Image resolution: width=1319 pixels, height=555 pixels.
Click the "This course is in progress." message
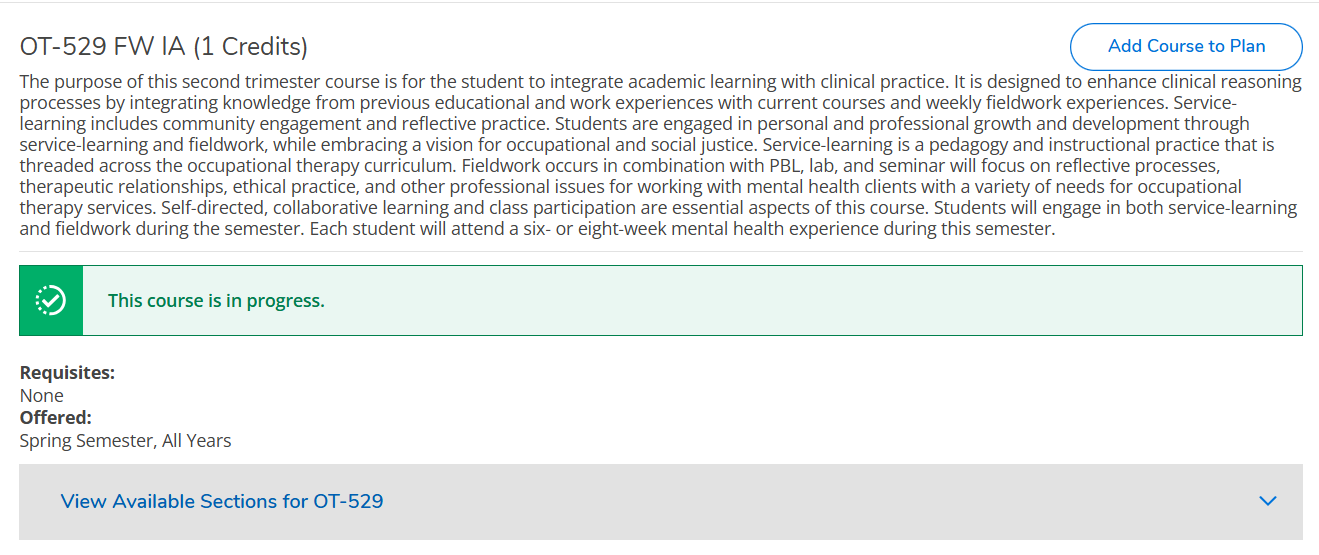[x=216, y=301]
